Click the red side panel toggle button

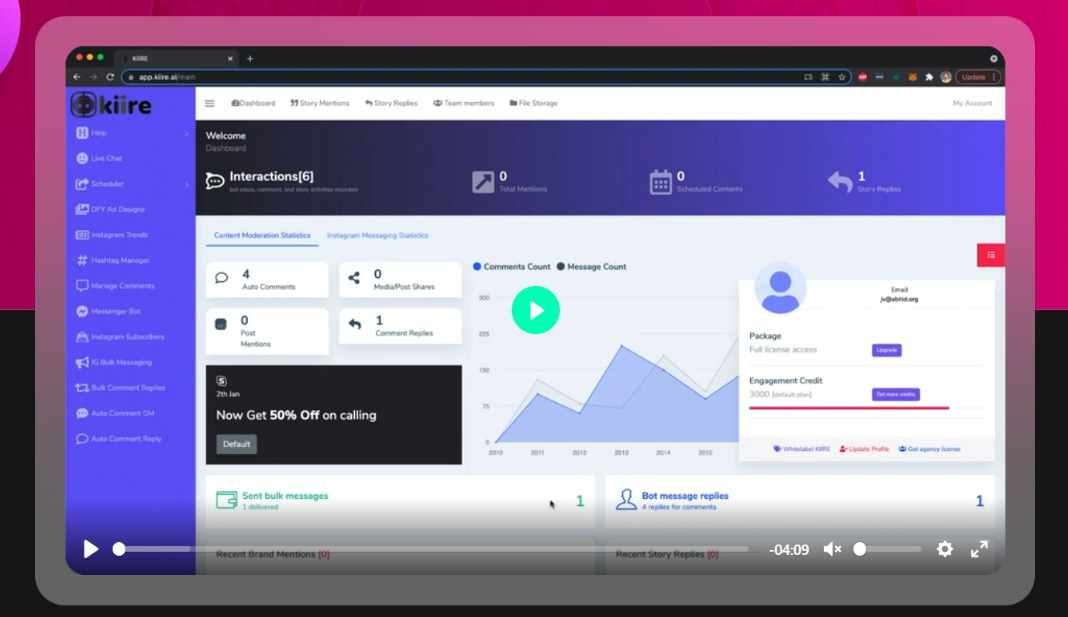[x=991, y=255]
